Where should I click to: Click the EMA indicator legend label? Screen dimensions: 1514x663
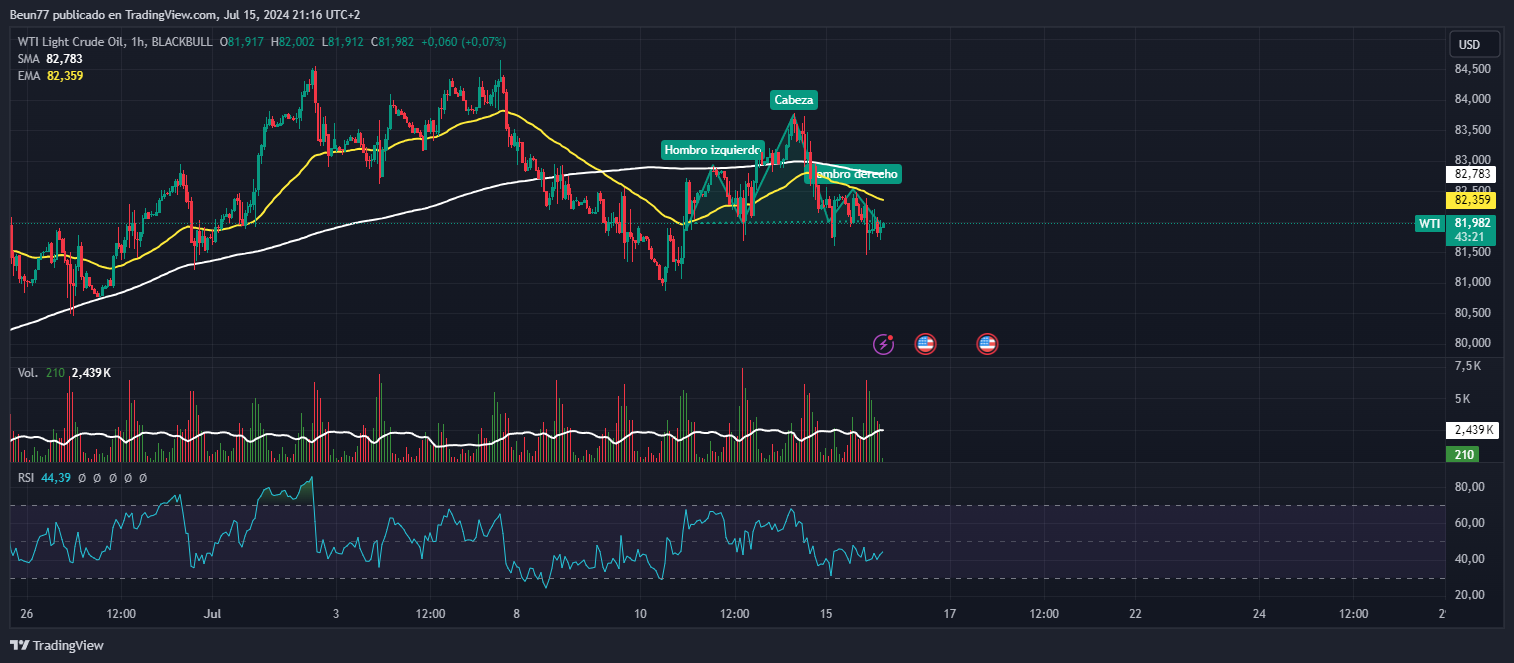(x=28, y=76)
